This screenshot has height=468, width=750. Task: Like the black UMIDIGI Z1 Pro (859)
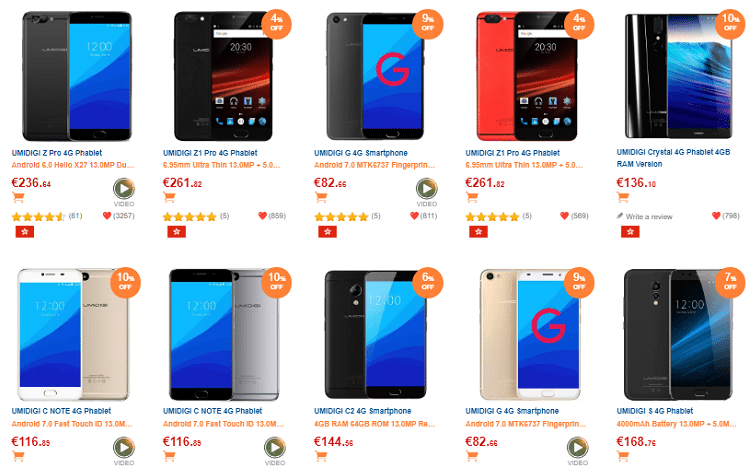tap(262, 216)
